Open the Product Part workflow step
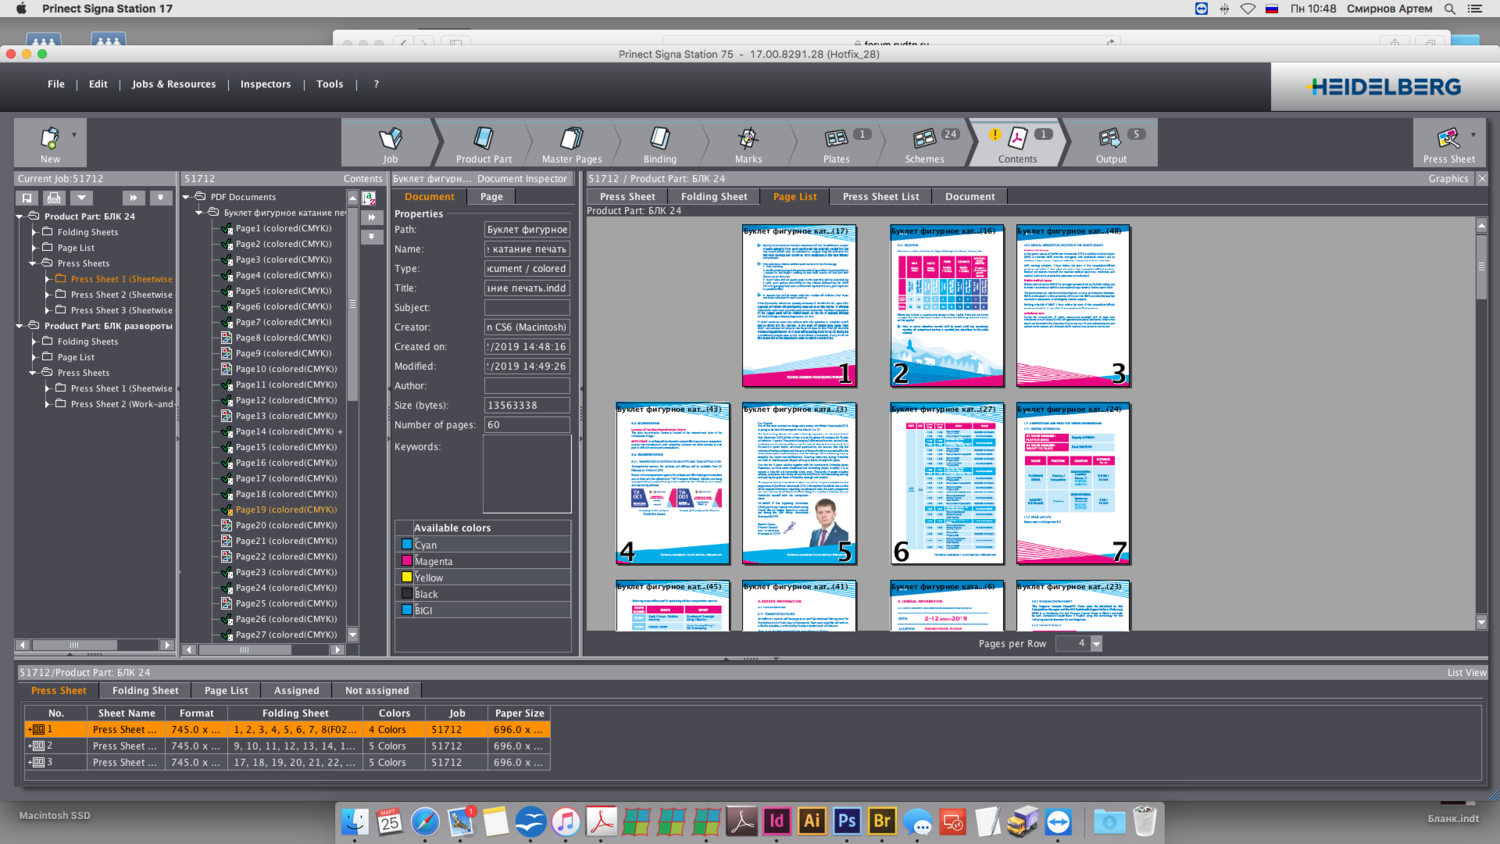The image size is (1500, 844). 484,142
